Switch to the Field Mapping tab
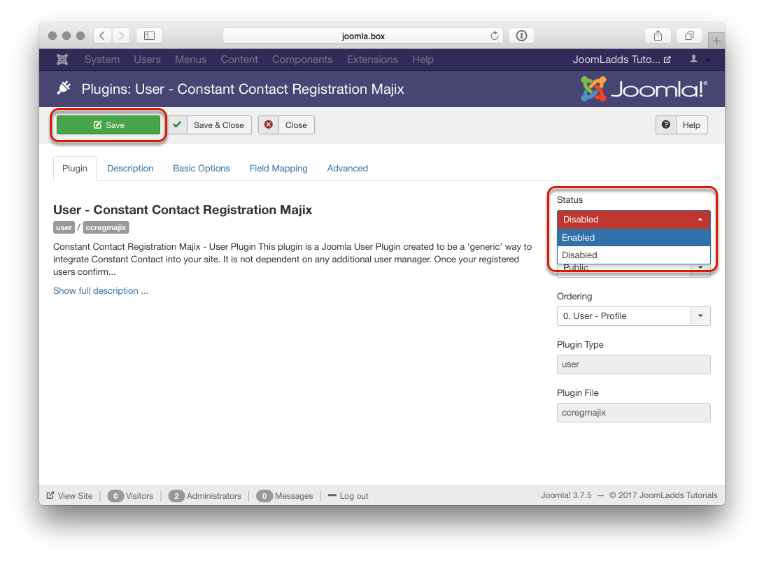Screen dimensions: 764x561 (278, 169)
